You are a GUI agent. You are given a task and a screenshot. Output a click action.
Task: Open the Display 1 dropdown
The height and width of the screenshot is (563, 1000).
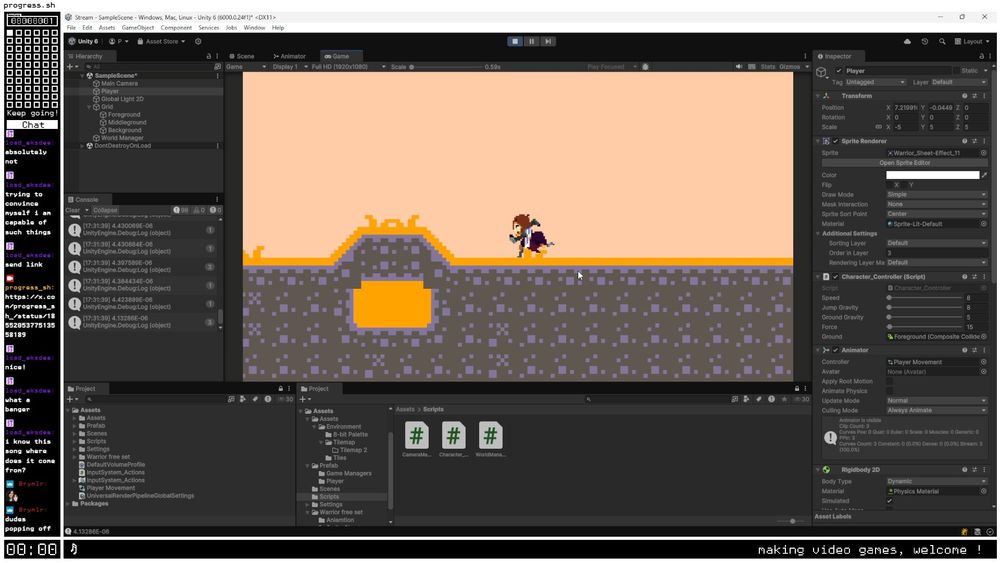[x=290, y=67]
